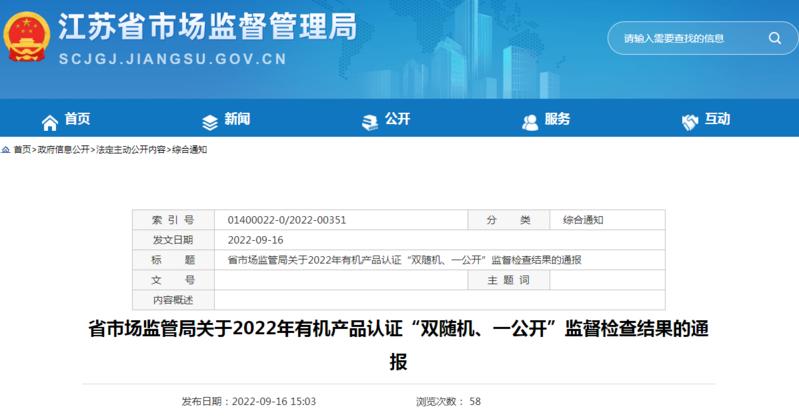The height and width of the screenshot is (419, 799).
Task: Click the bold article headline
Action: pyautogui.click(x=398, y=345)
